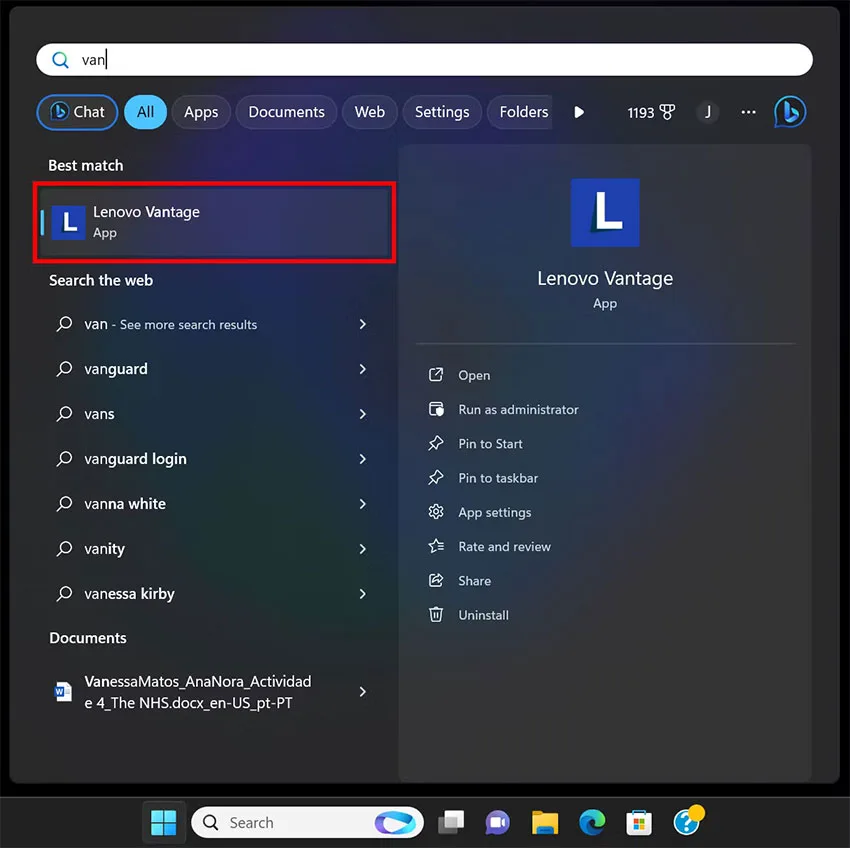850x848 pixels.
Task: Expand the VanessaMatos document chevron
Action: coord(363,692)
